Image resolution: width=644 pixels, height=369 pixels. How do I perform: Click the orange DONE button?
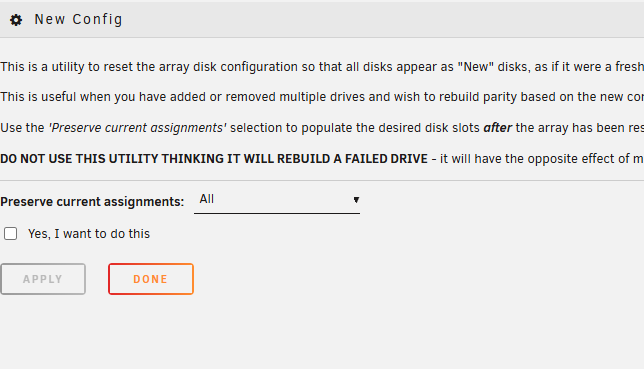(x=151, y=279)
